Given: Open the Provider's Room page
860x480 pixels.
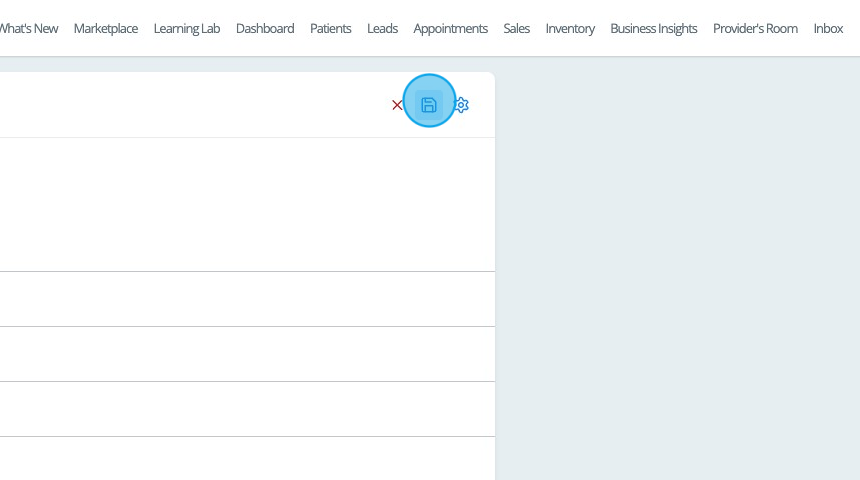Looking at the screenshot, I should [755, 29].
